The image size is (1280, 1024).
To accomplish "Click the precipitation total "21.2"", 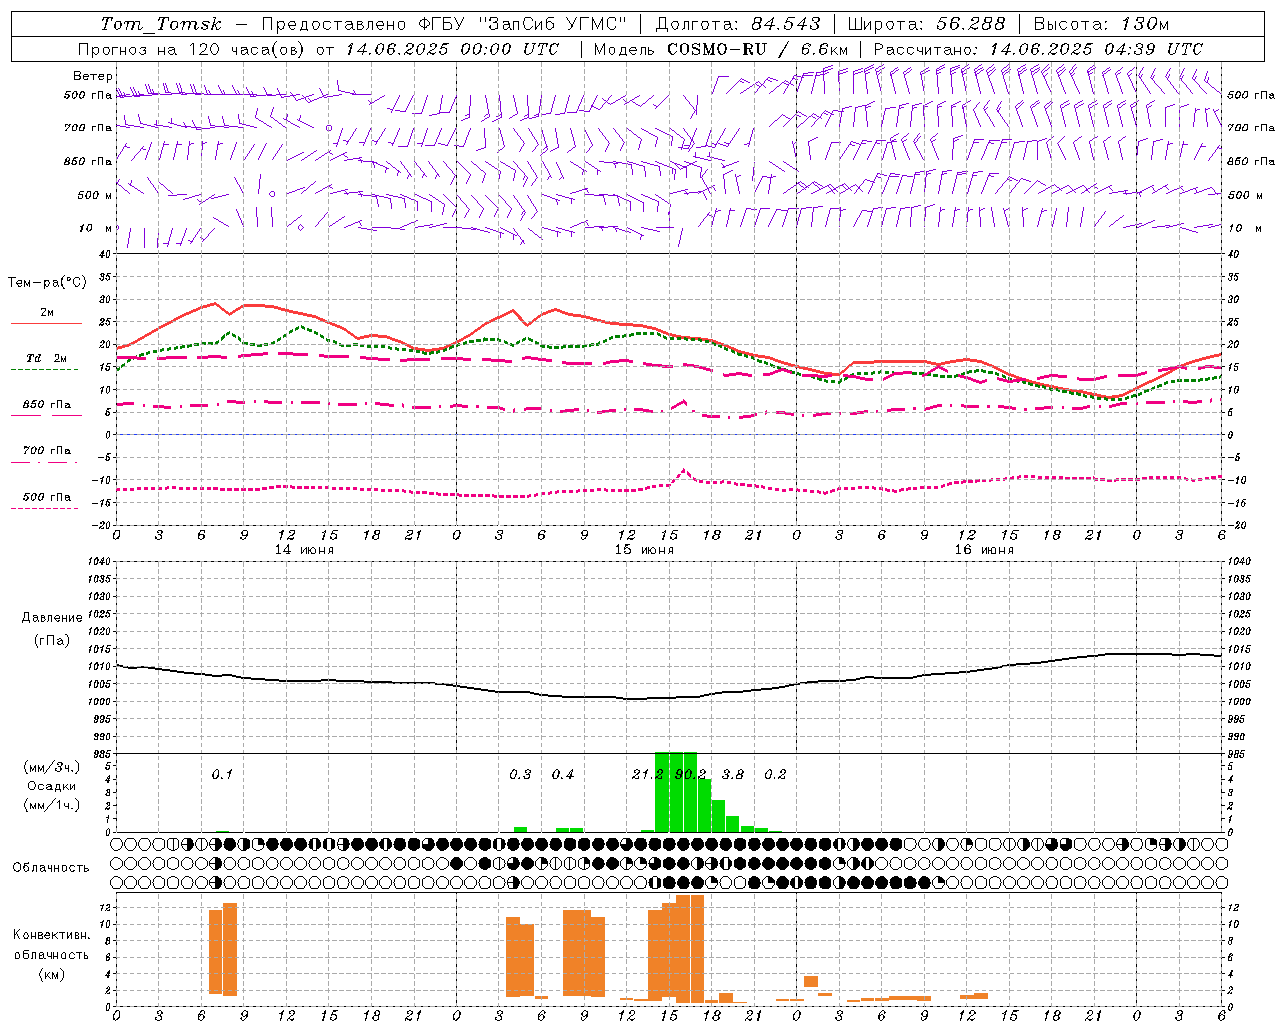I will 648,775.
